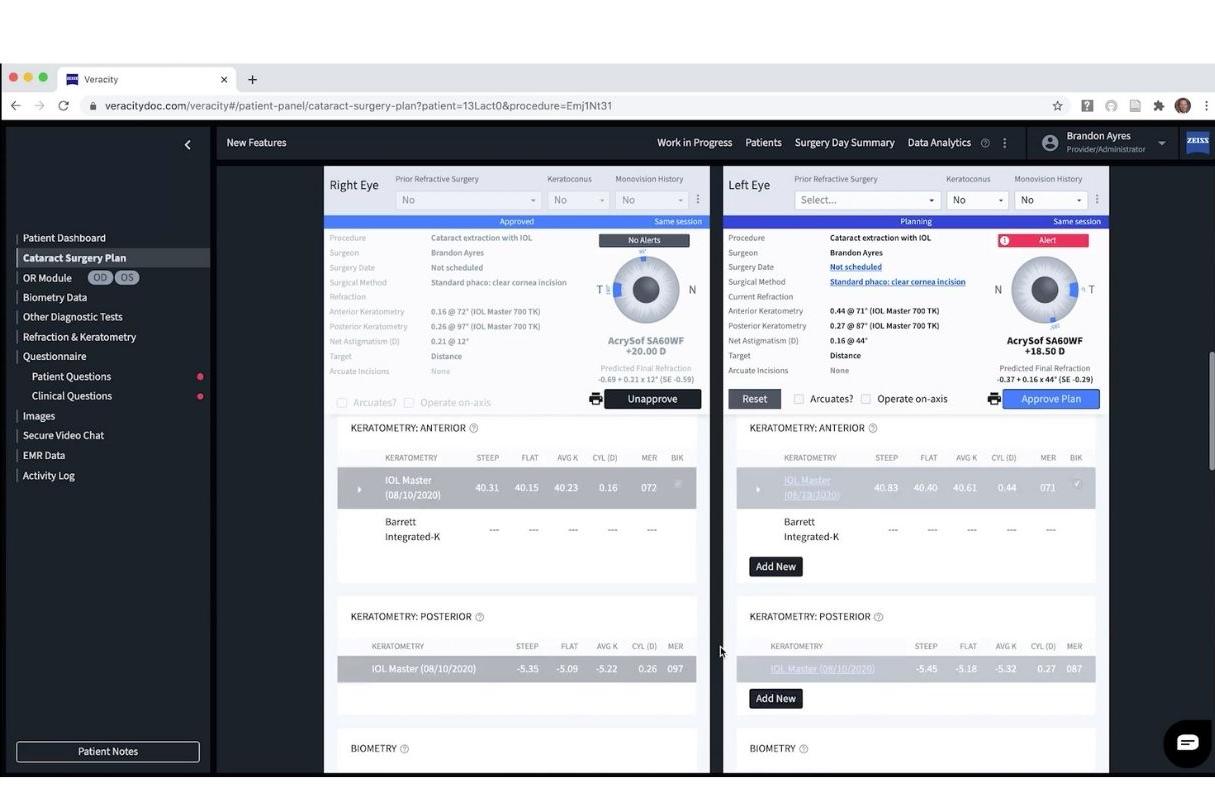
Task: Go to Work in Progress
Action: [x=694, y=143]
